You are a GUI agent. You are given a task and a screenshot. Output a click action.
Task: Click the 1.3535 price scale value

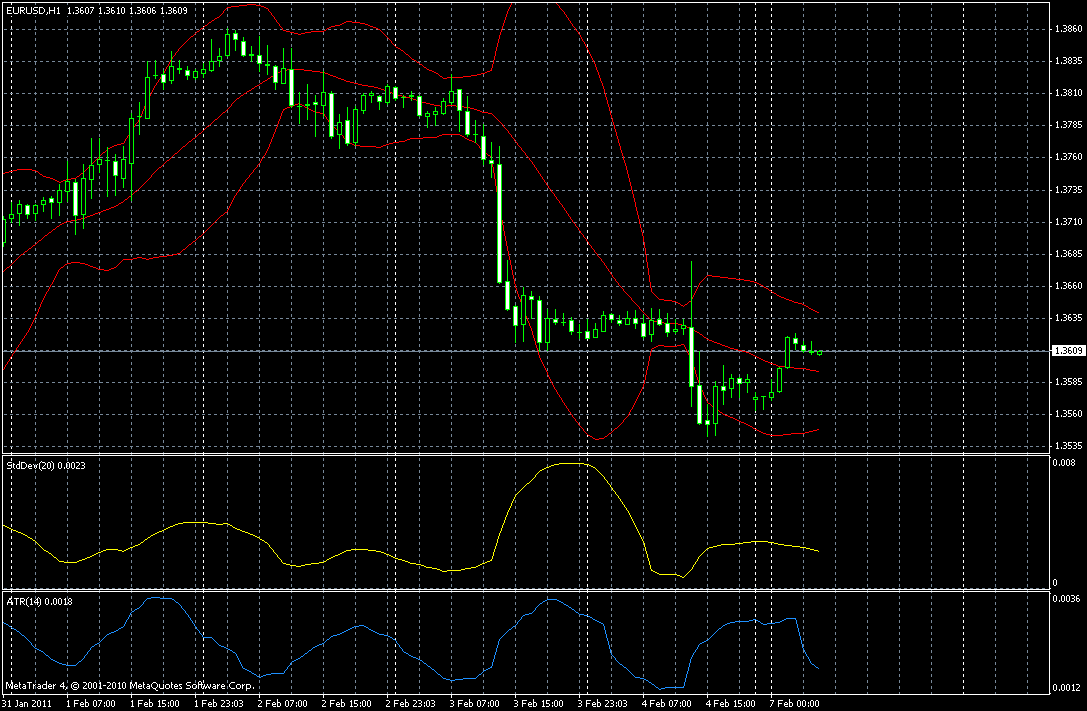[x=1068, y=446]
